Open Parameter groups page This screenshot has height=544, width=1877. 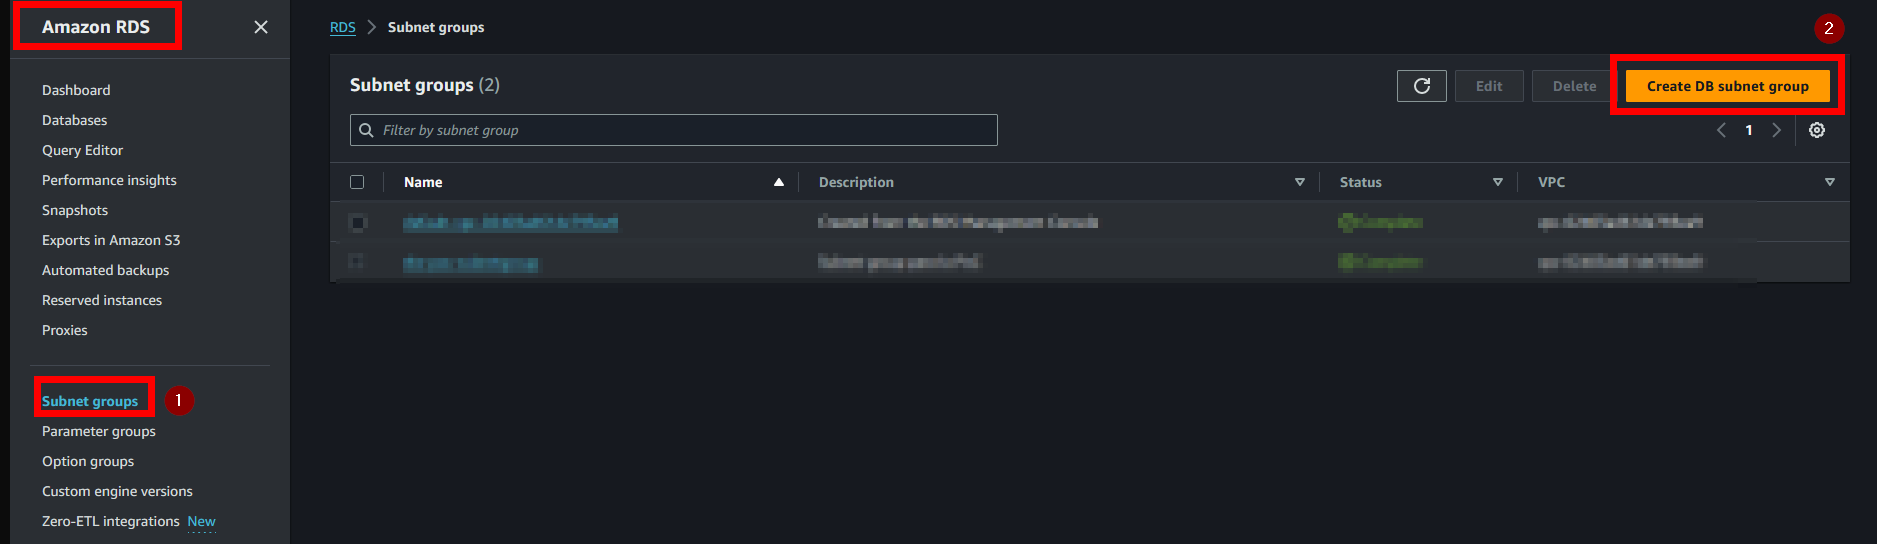tap(99, 431)
